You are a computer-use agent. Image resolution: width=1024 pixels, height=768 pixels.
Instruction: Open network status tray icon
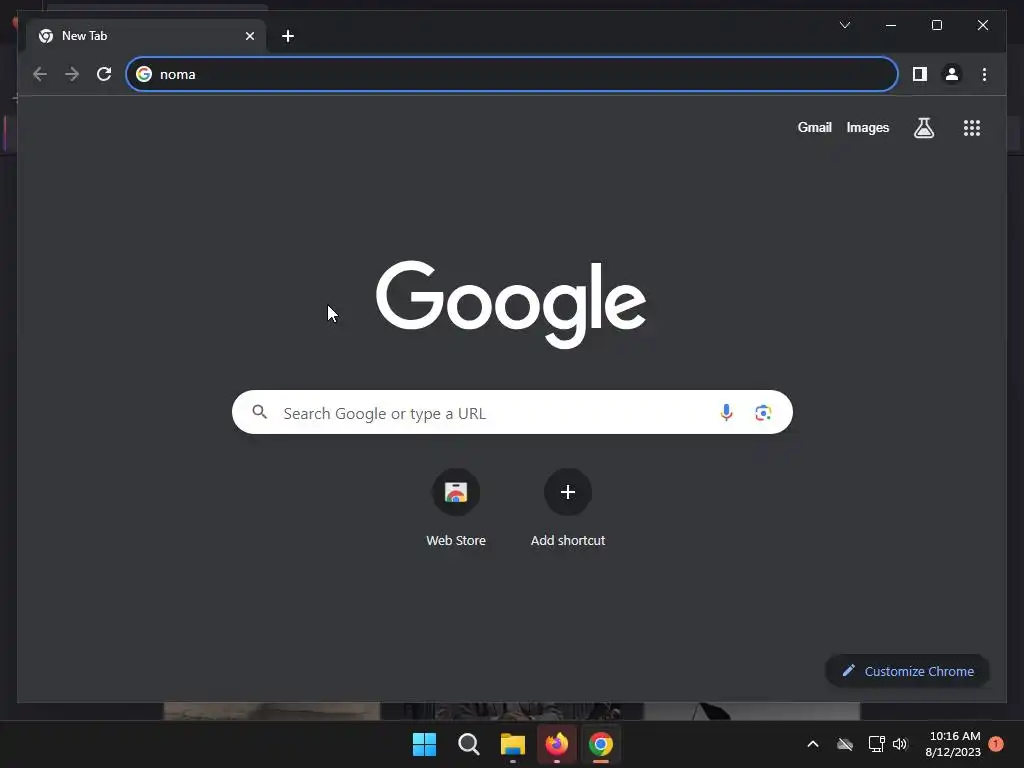(x=876, y=744)
